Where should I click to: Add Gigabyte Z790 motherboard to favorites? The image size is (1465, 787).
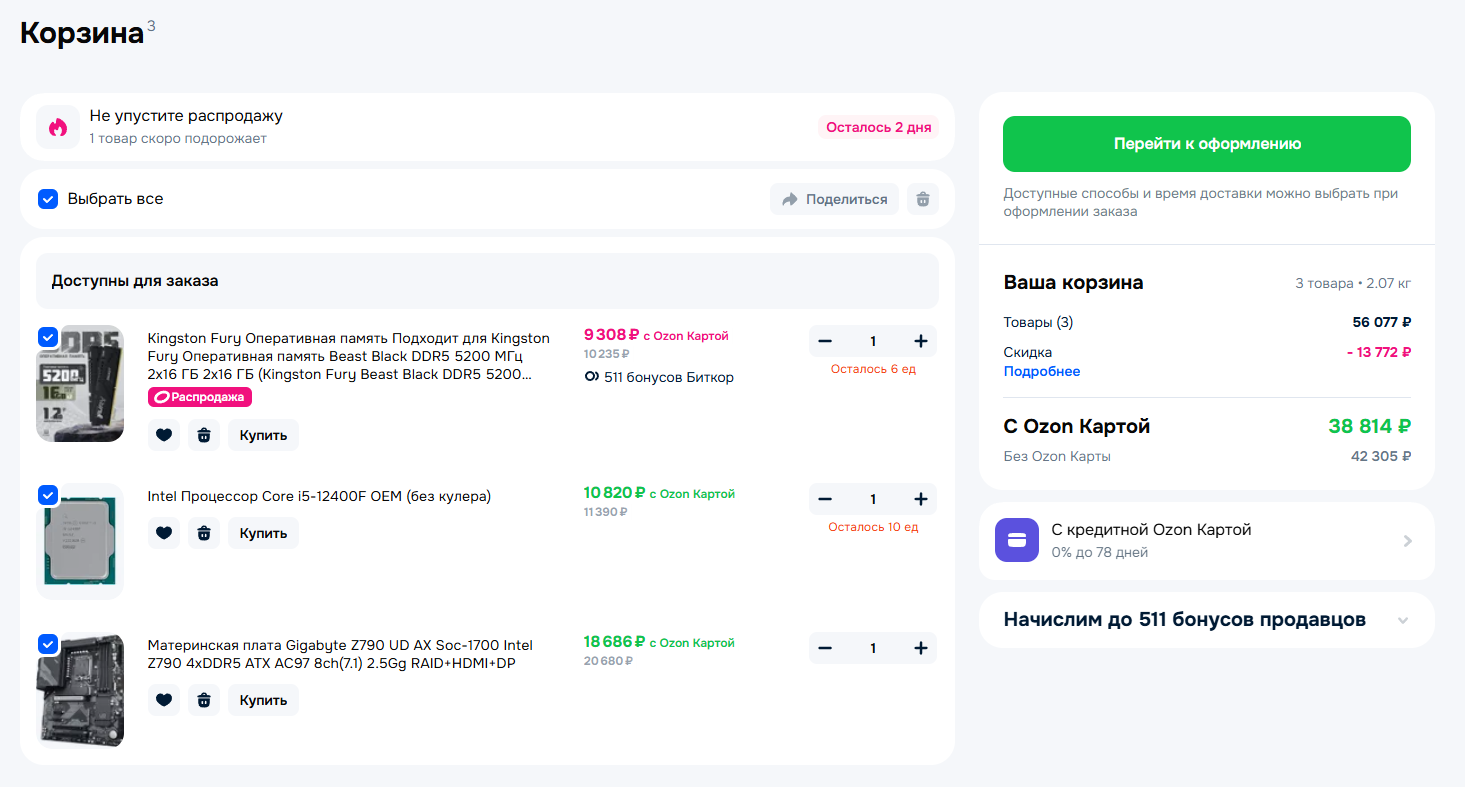click(164, 700)
